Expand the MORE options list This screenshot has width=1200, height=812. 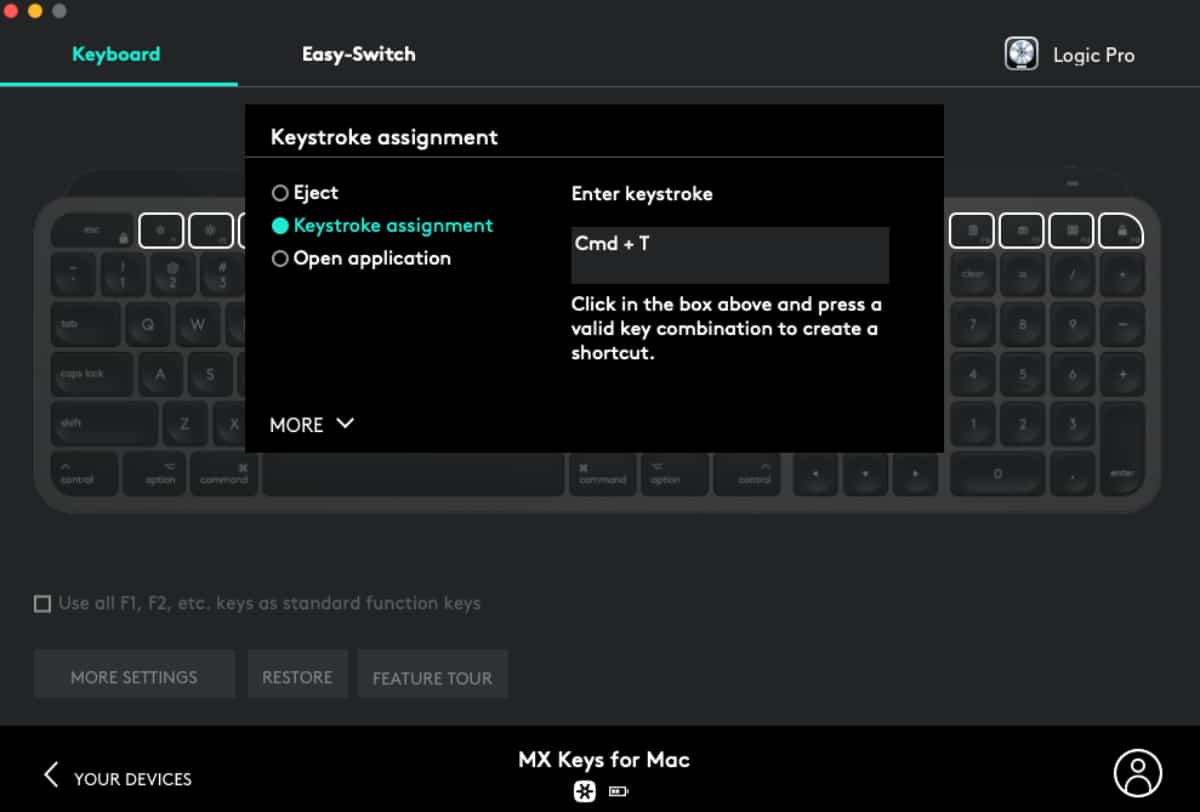(311, 425)
